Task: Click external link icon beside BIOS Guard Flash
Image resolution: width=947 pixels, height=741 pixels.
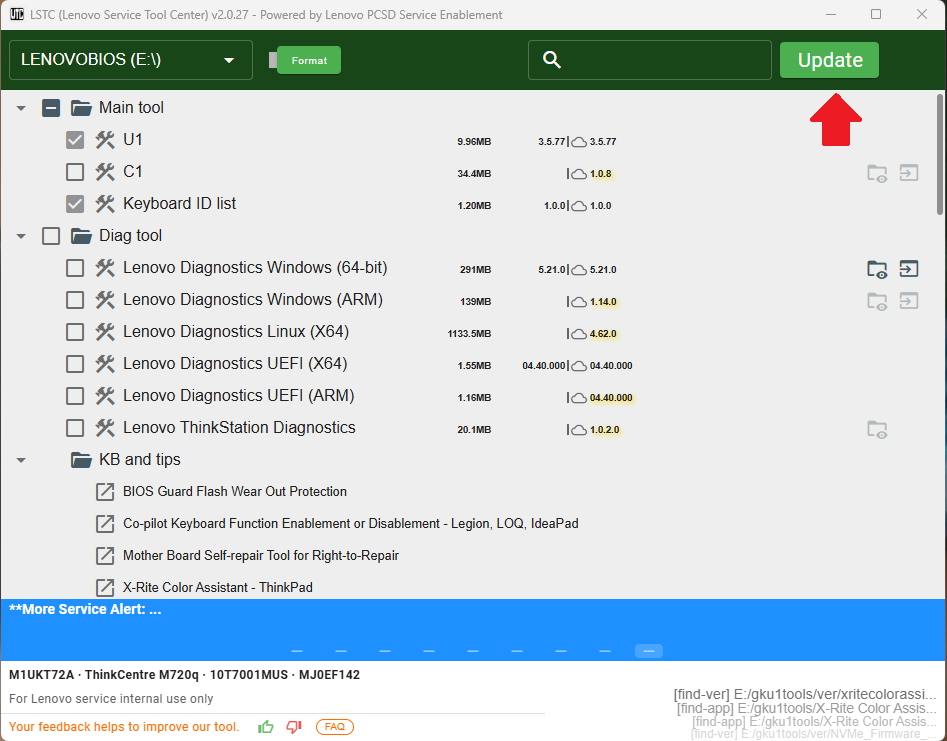Action: pyautogui.click(x=105, y=492)
